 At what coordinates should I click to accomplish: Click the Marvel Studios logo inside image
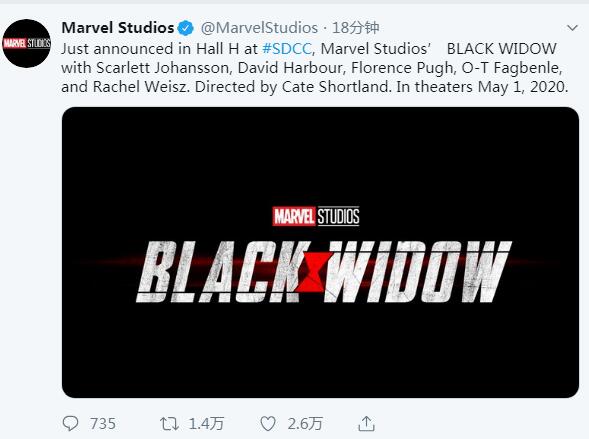(316, 216)
